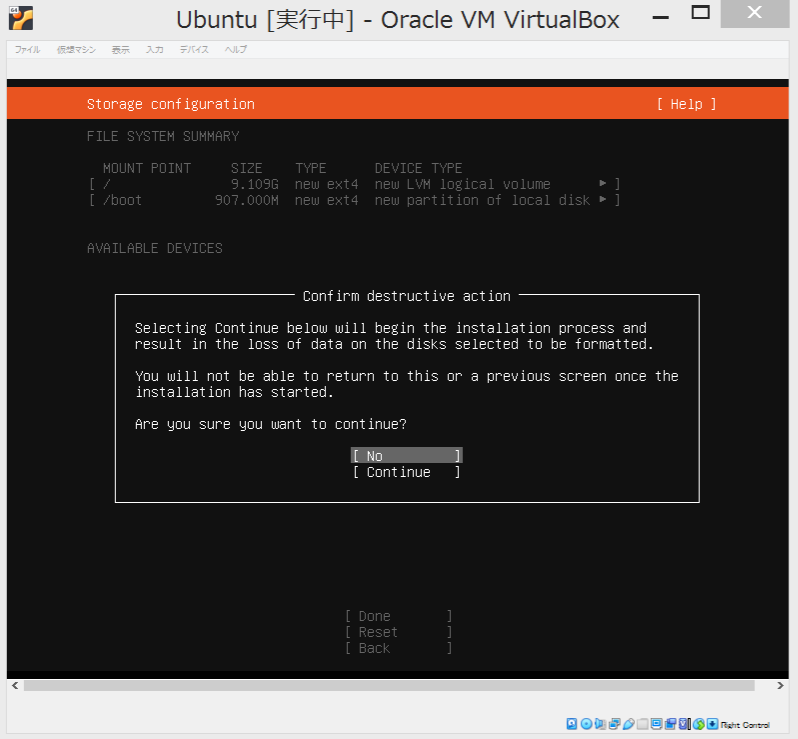Click the audio speaker status icon
The image size is (798, 739).
pyautogui.click(x=600, y=724)
